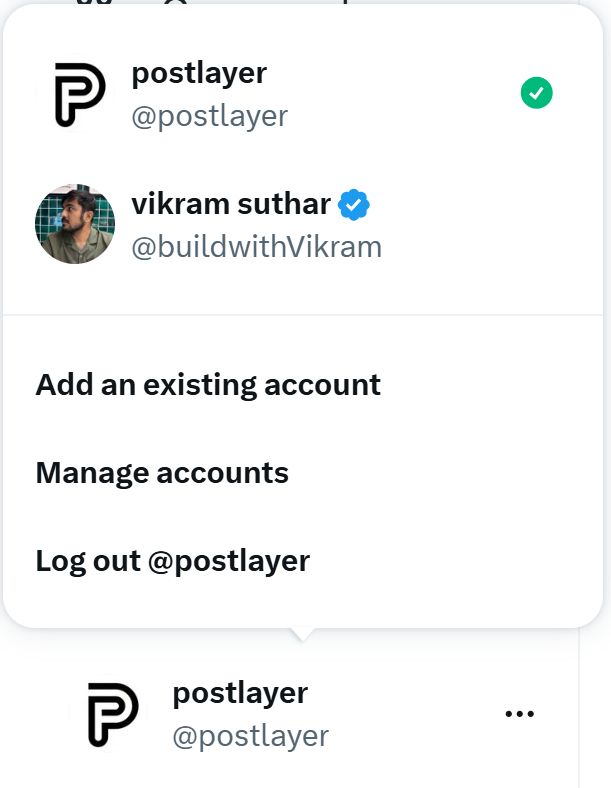
Task: Select Add an existing account
Action: [x=208, y=385]
